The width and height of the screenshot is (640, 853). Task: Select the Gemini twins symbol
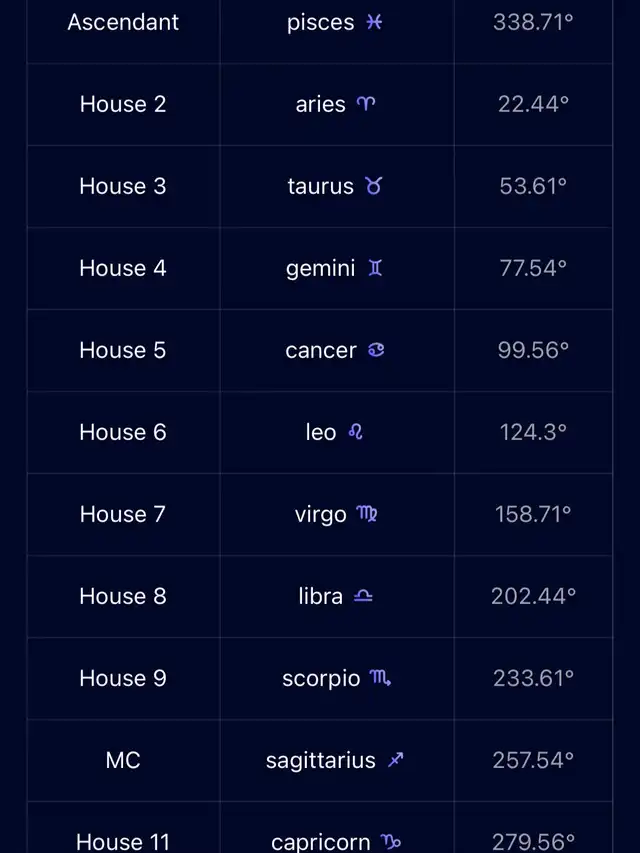[x=376, y=268]
